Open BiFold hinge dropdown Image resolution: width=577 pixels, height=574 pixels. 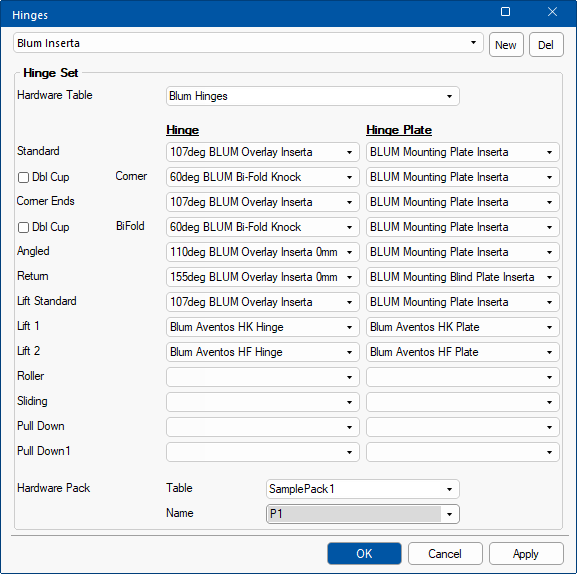(x=262, y=227)
